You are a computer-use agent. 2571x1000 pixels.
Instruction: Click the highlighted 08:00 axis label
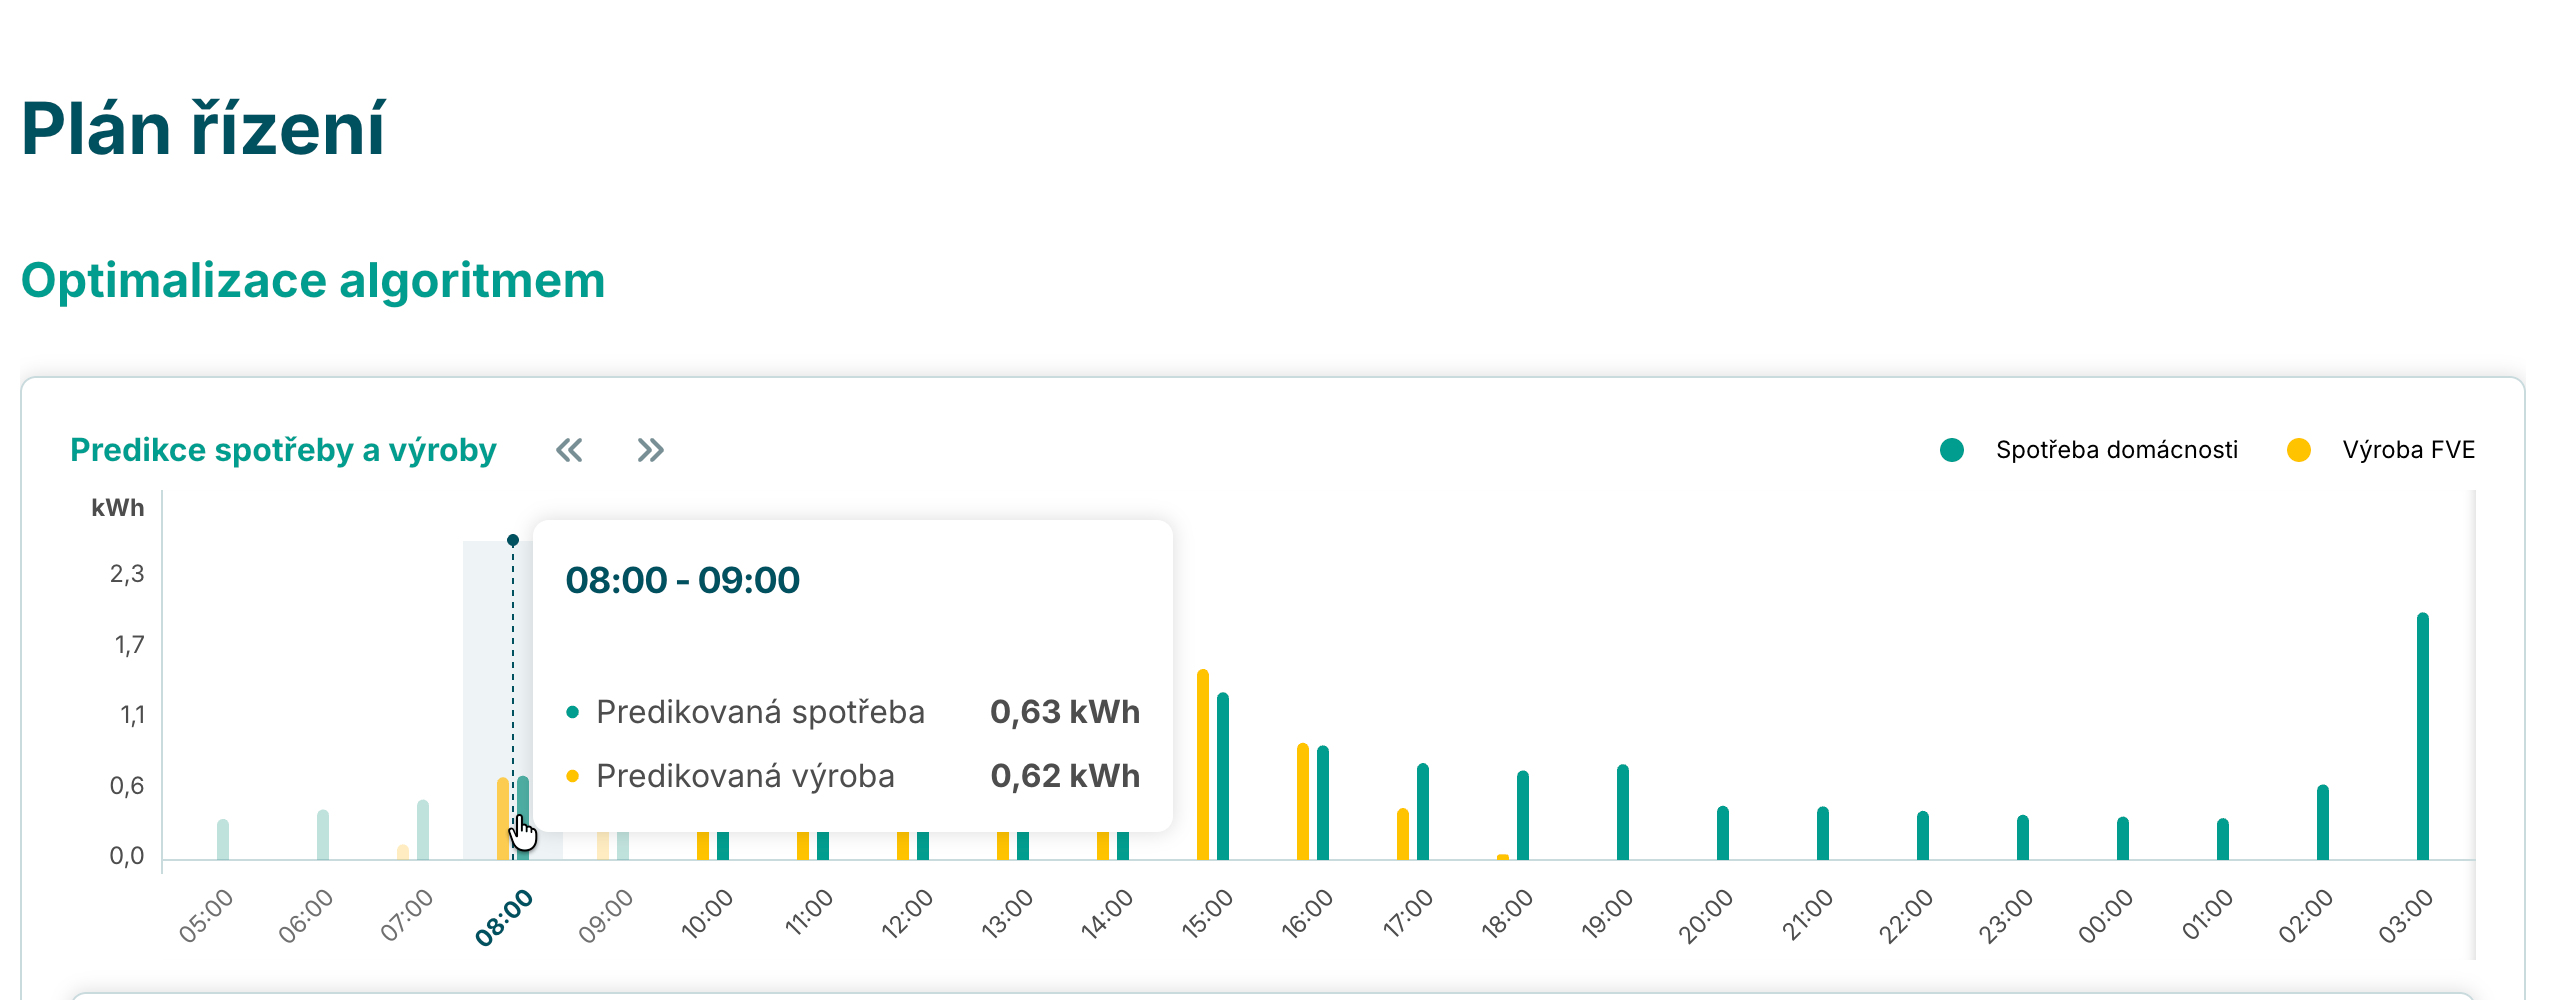pos(504,918)
